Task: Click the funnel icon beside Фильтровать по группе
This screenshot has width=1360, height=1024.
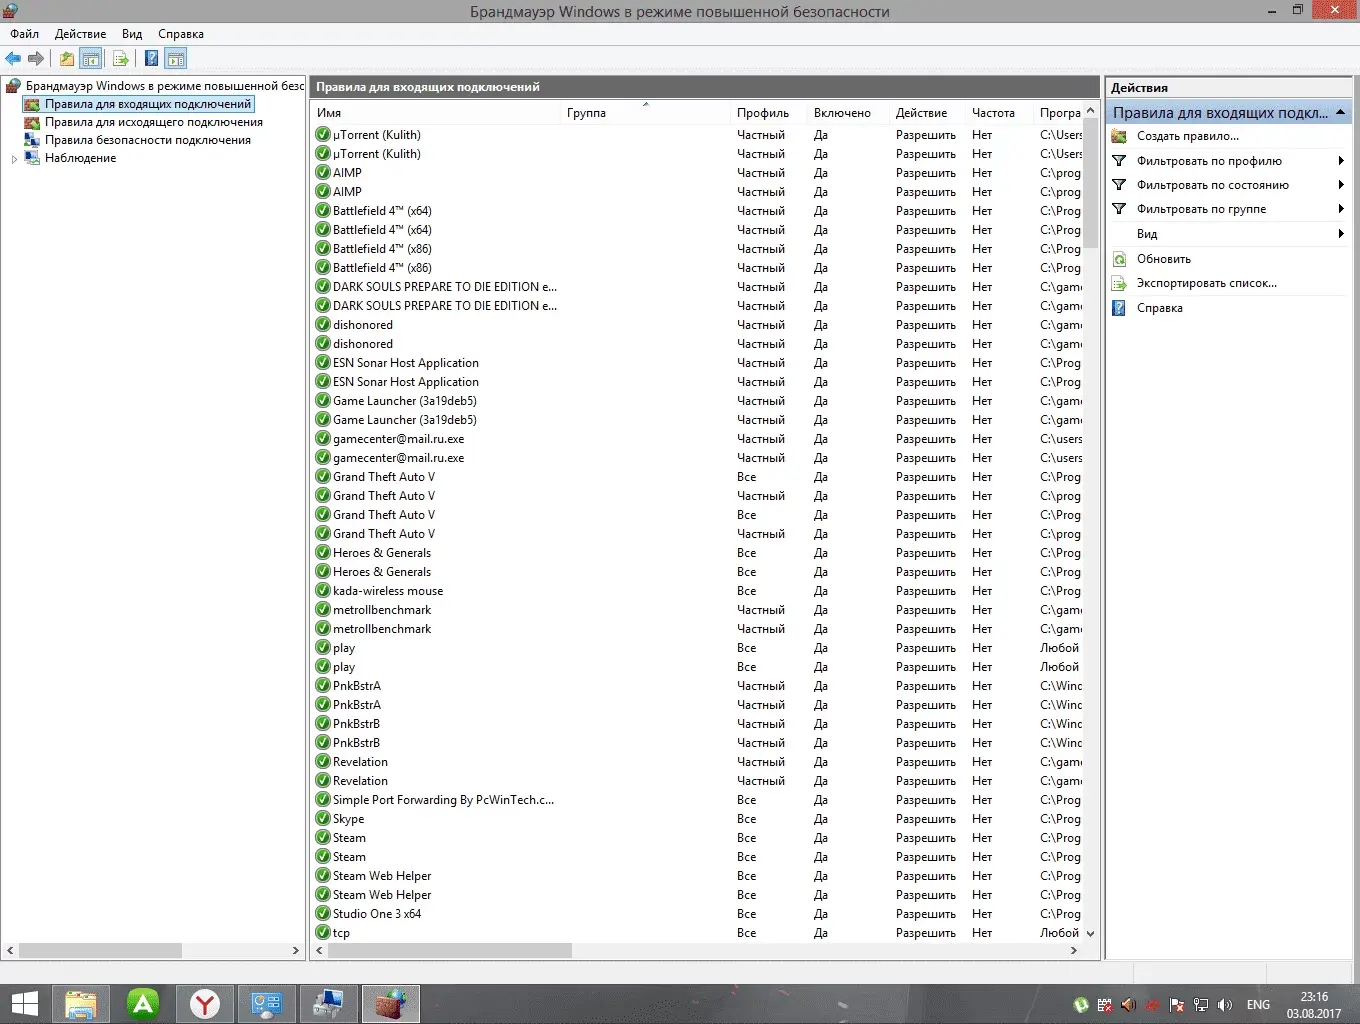Action: click(1119, 209)
